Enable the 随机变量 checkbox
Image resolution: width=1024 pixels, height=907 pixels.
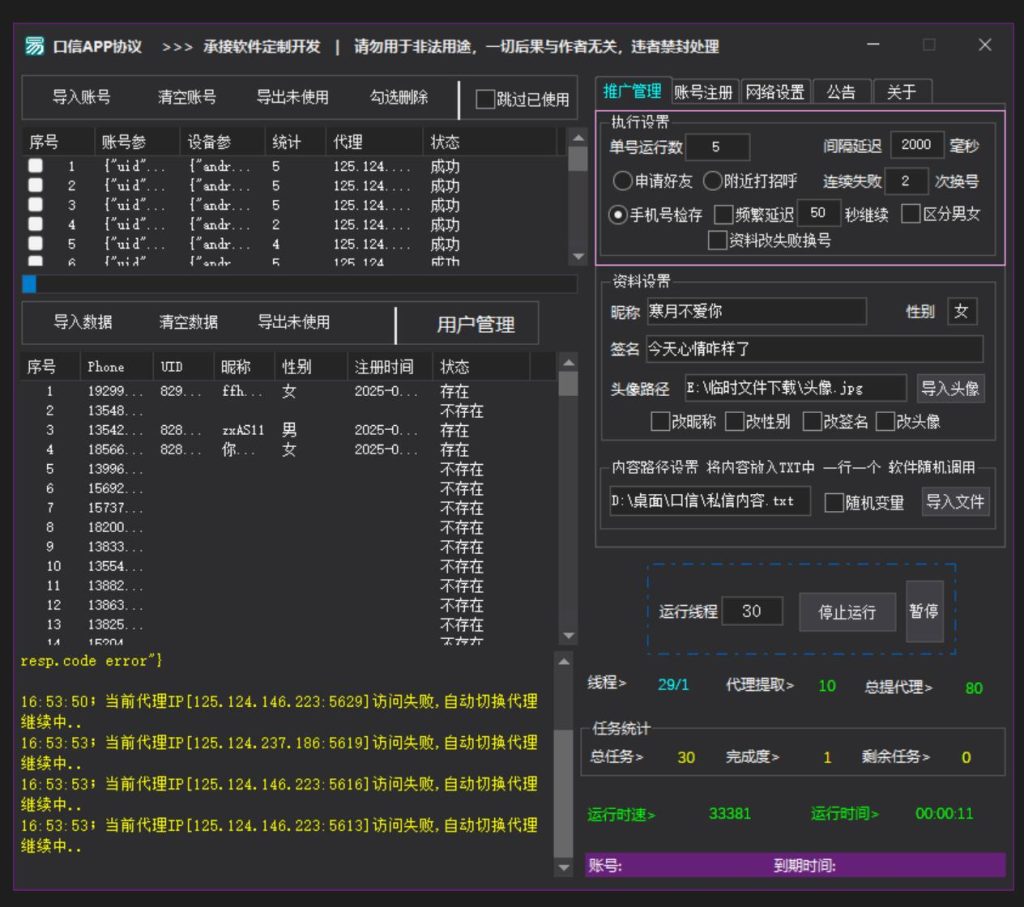pos(834,502)
